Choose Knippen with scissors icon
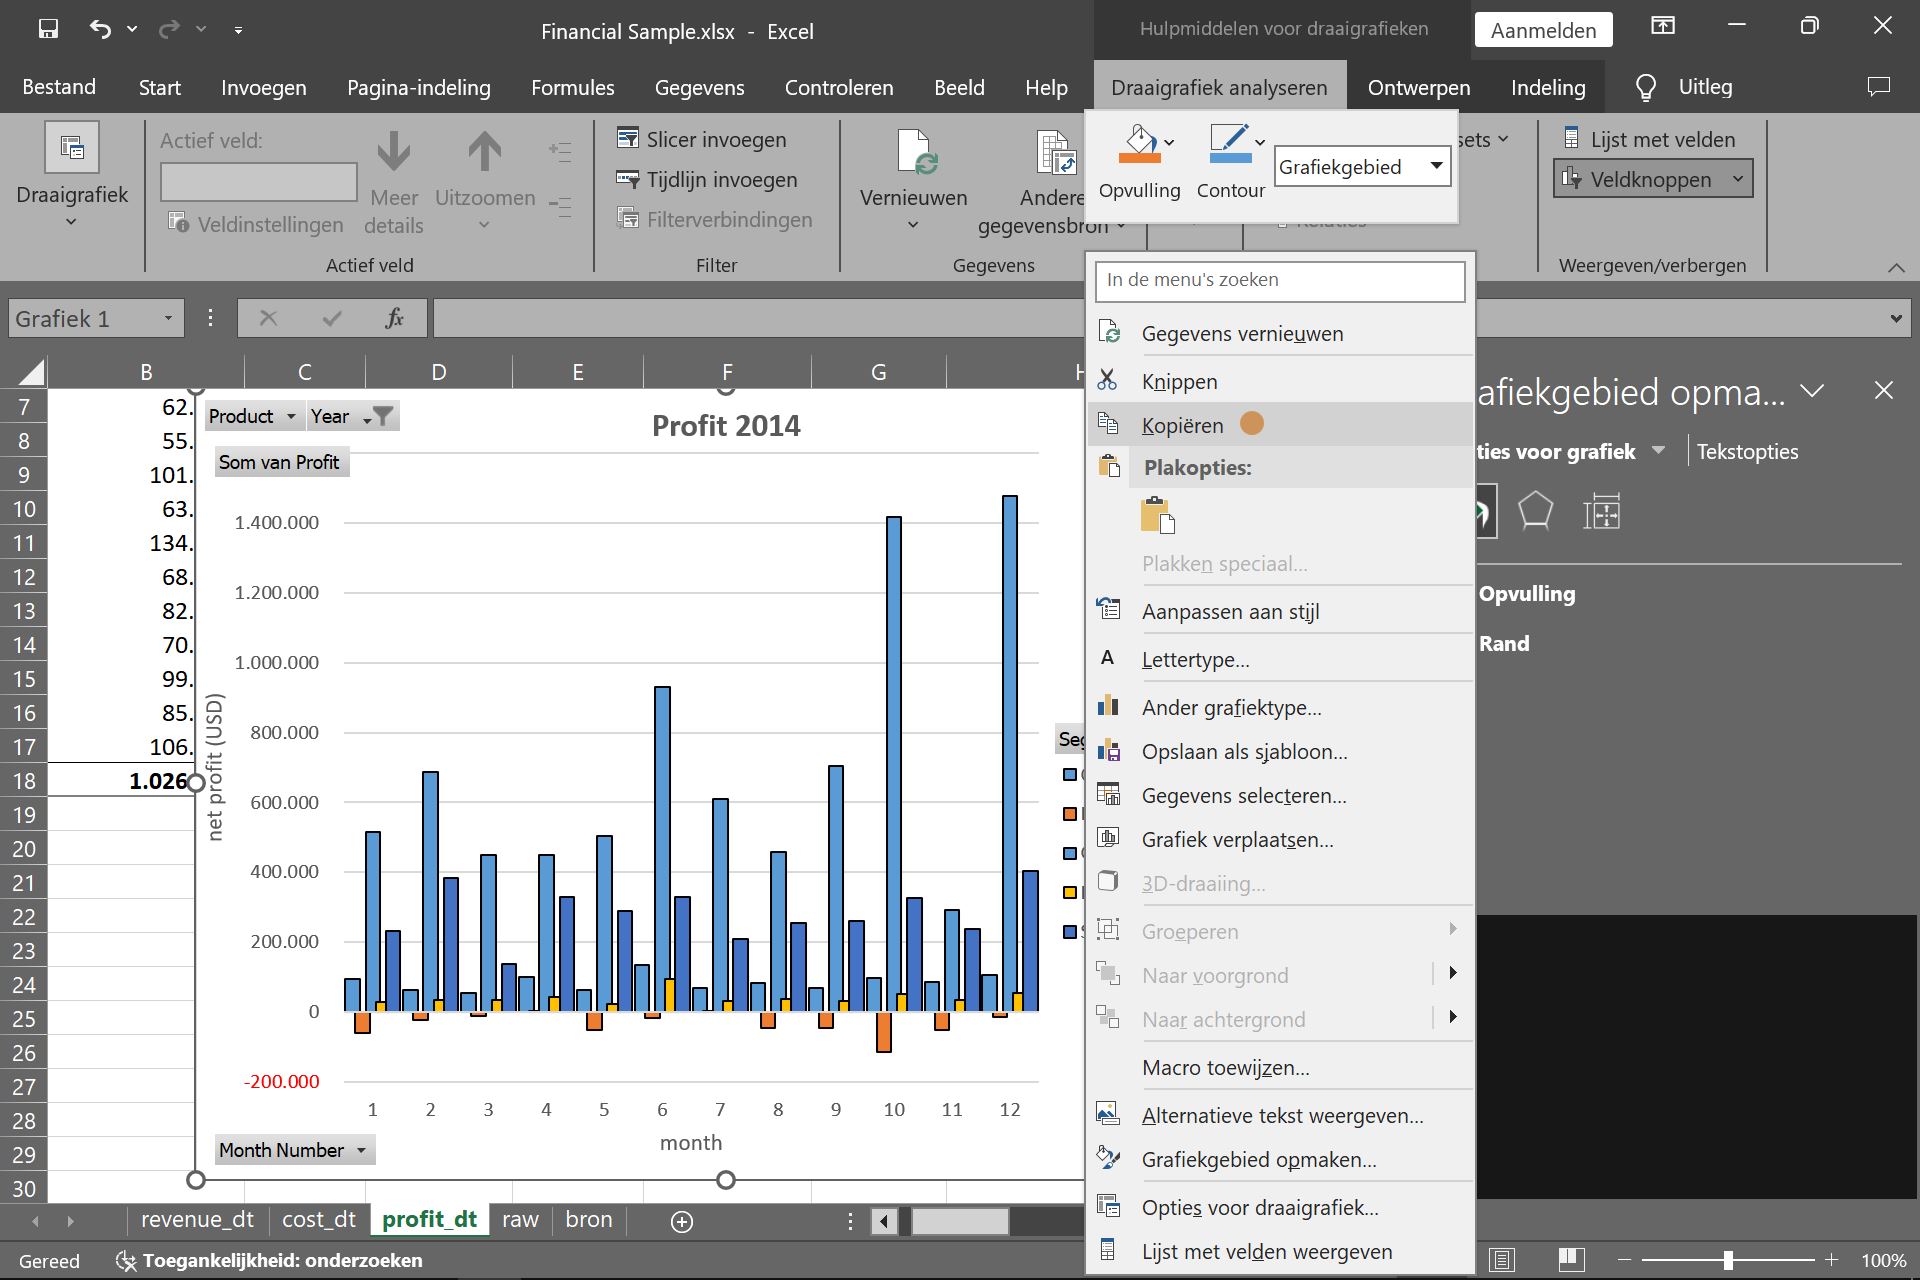 (x=1280, y=381)
